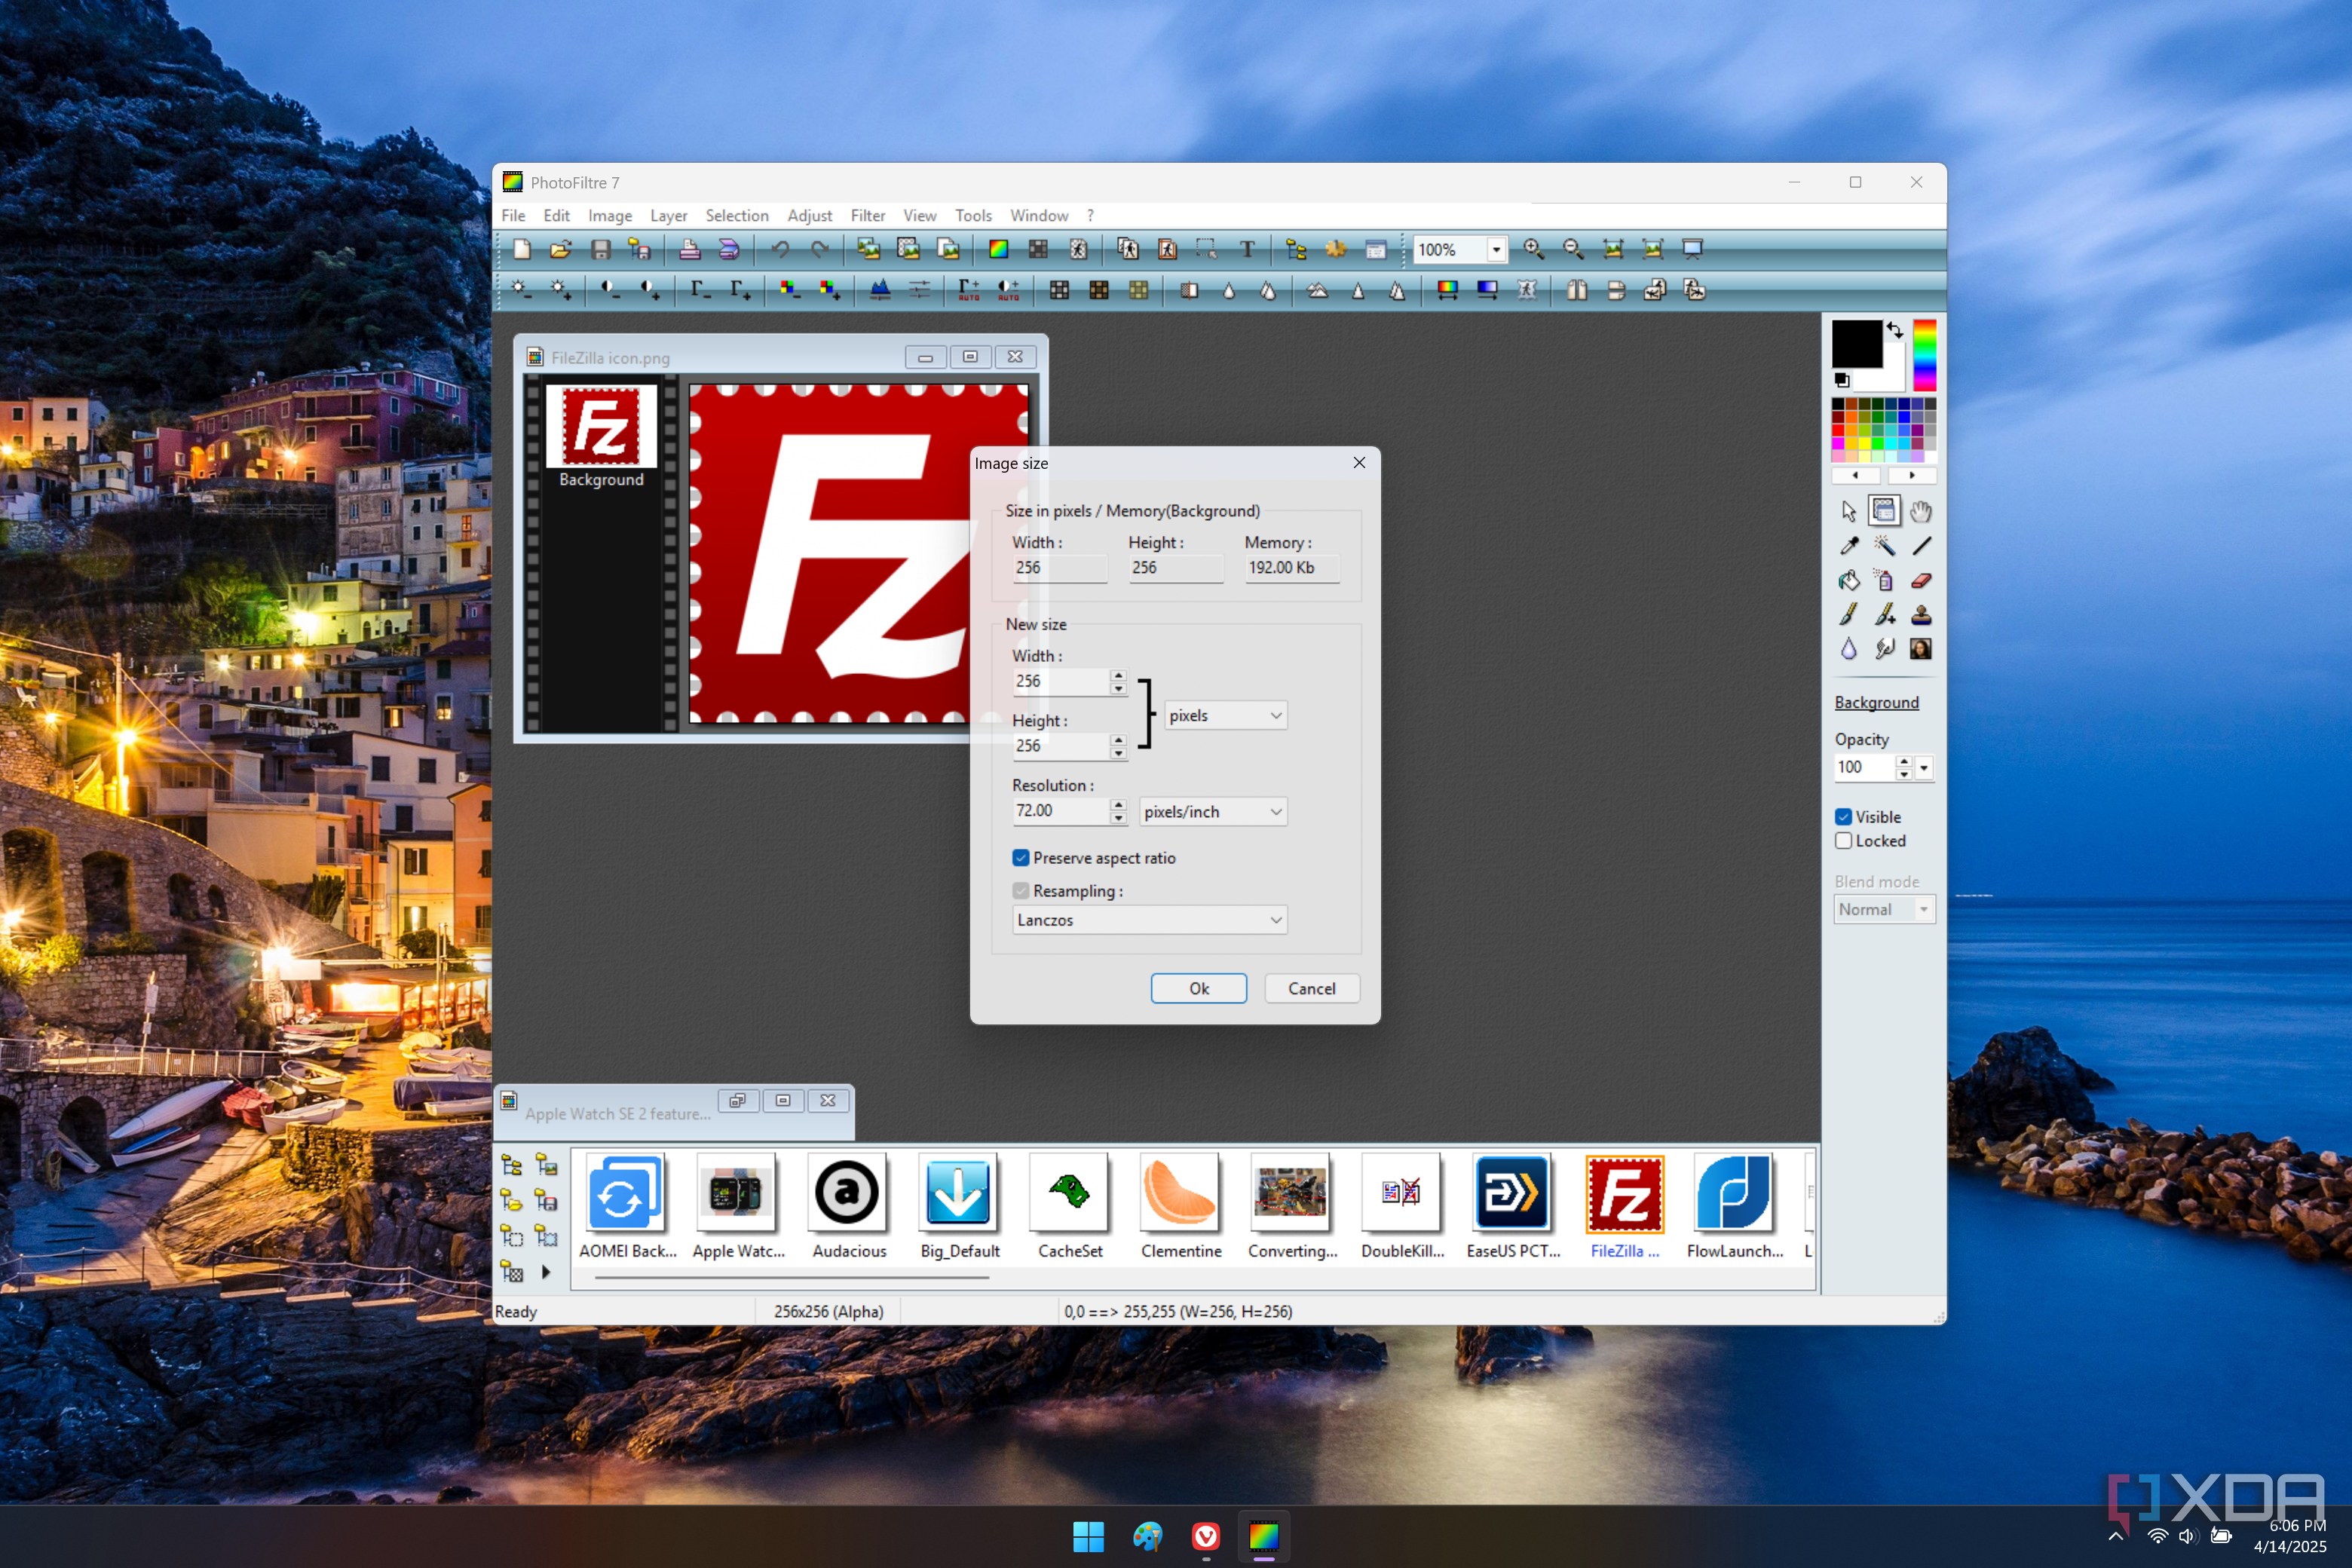Select the Blur water drop tool
Screen dimensions: 2352x1568
[x=1849, y=648]
